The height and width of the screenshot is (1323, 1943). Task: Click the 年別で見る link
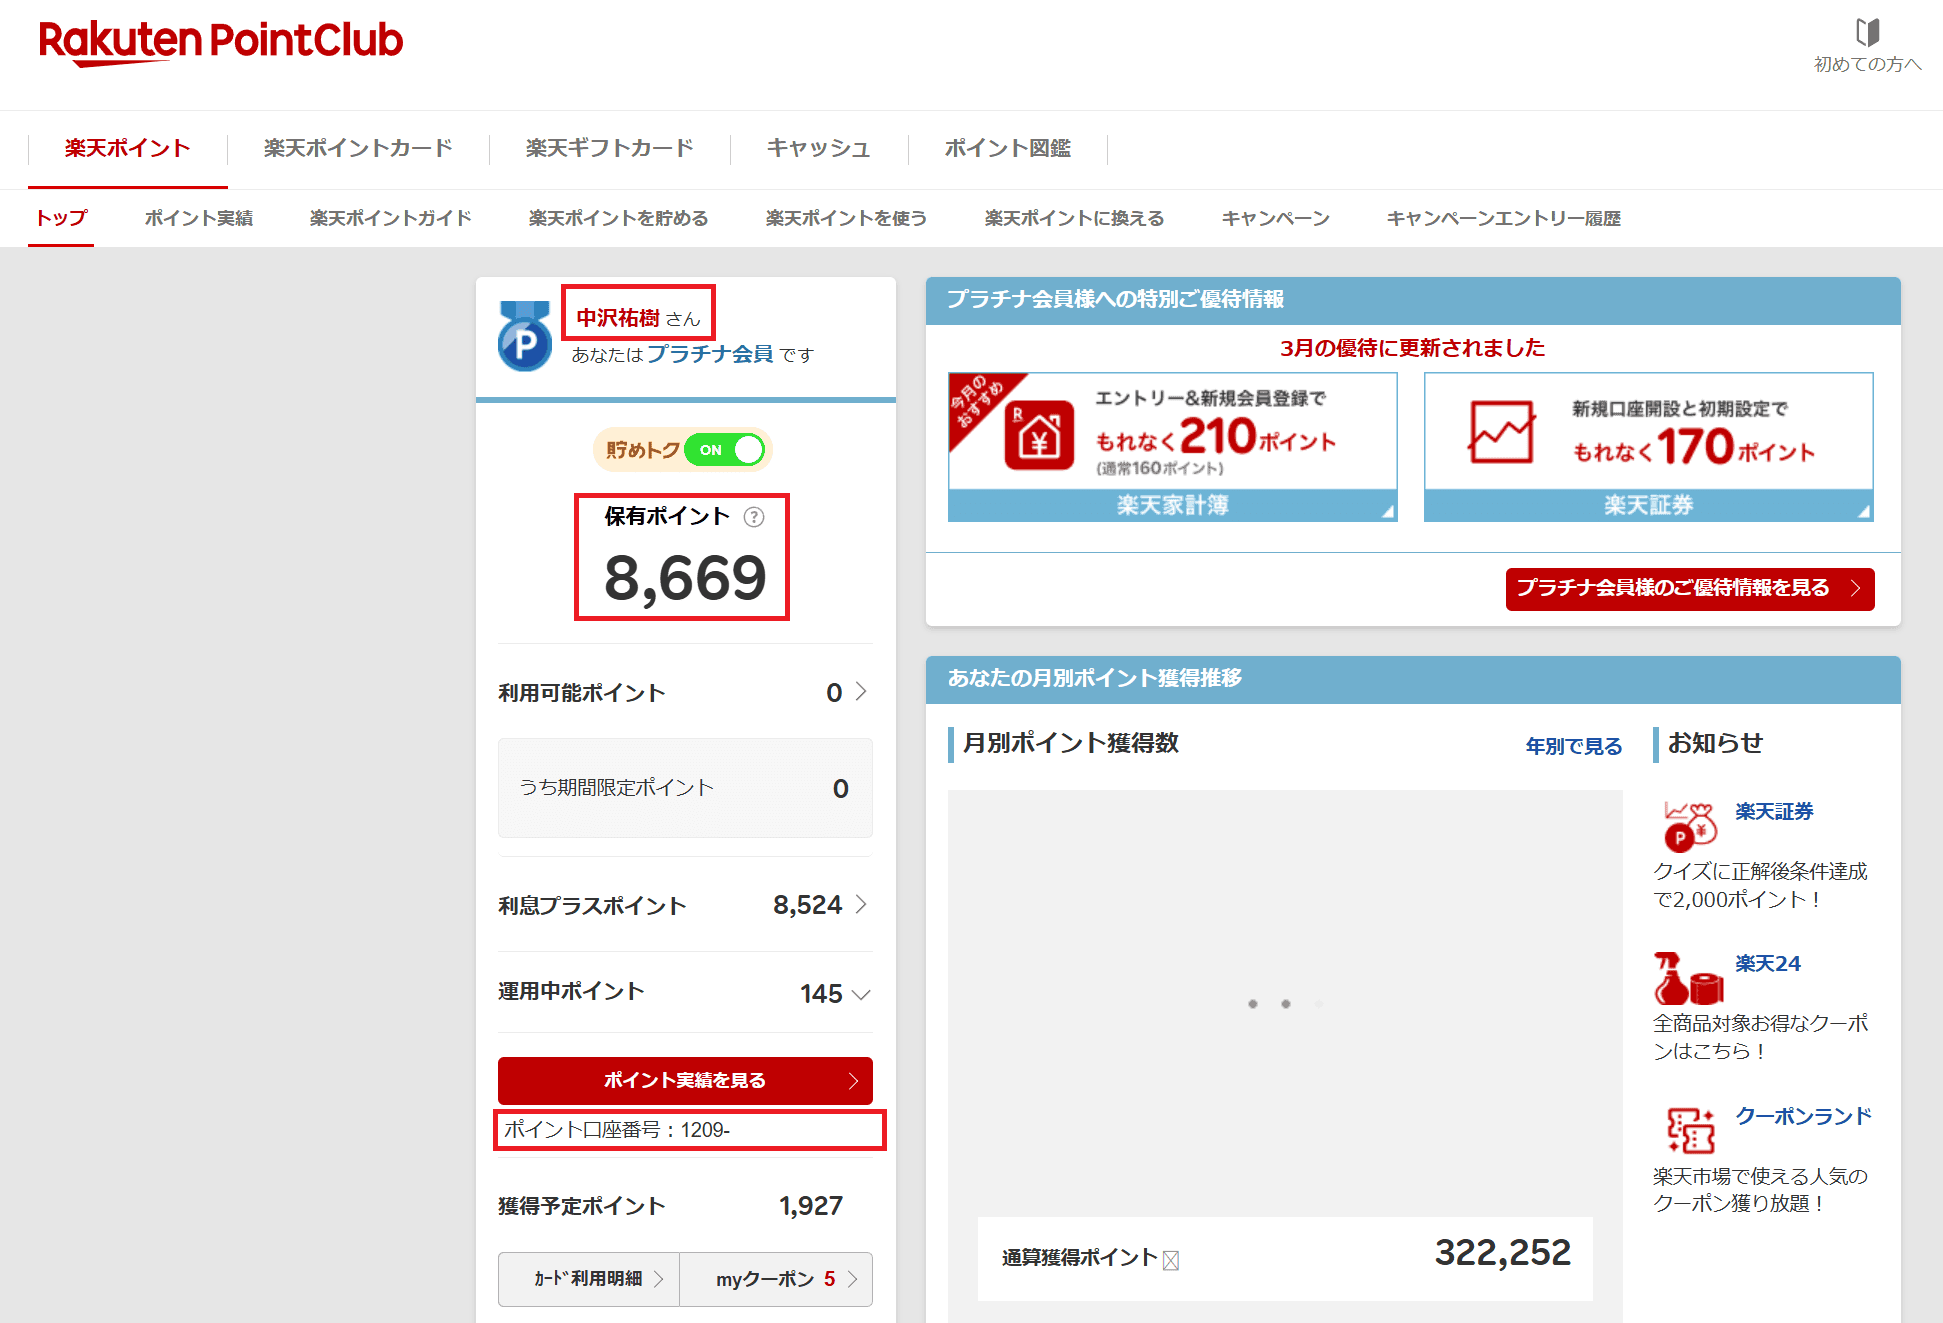[x=1572, y=746]
